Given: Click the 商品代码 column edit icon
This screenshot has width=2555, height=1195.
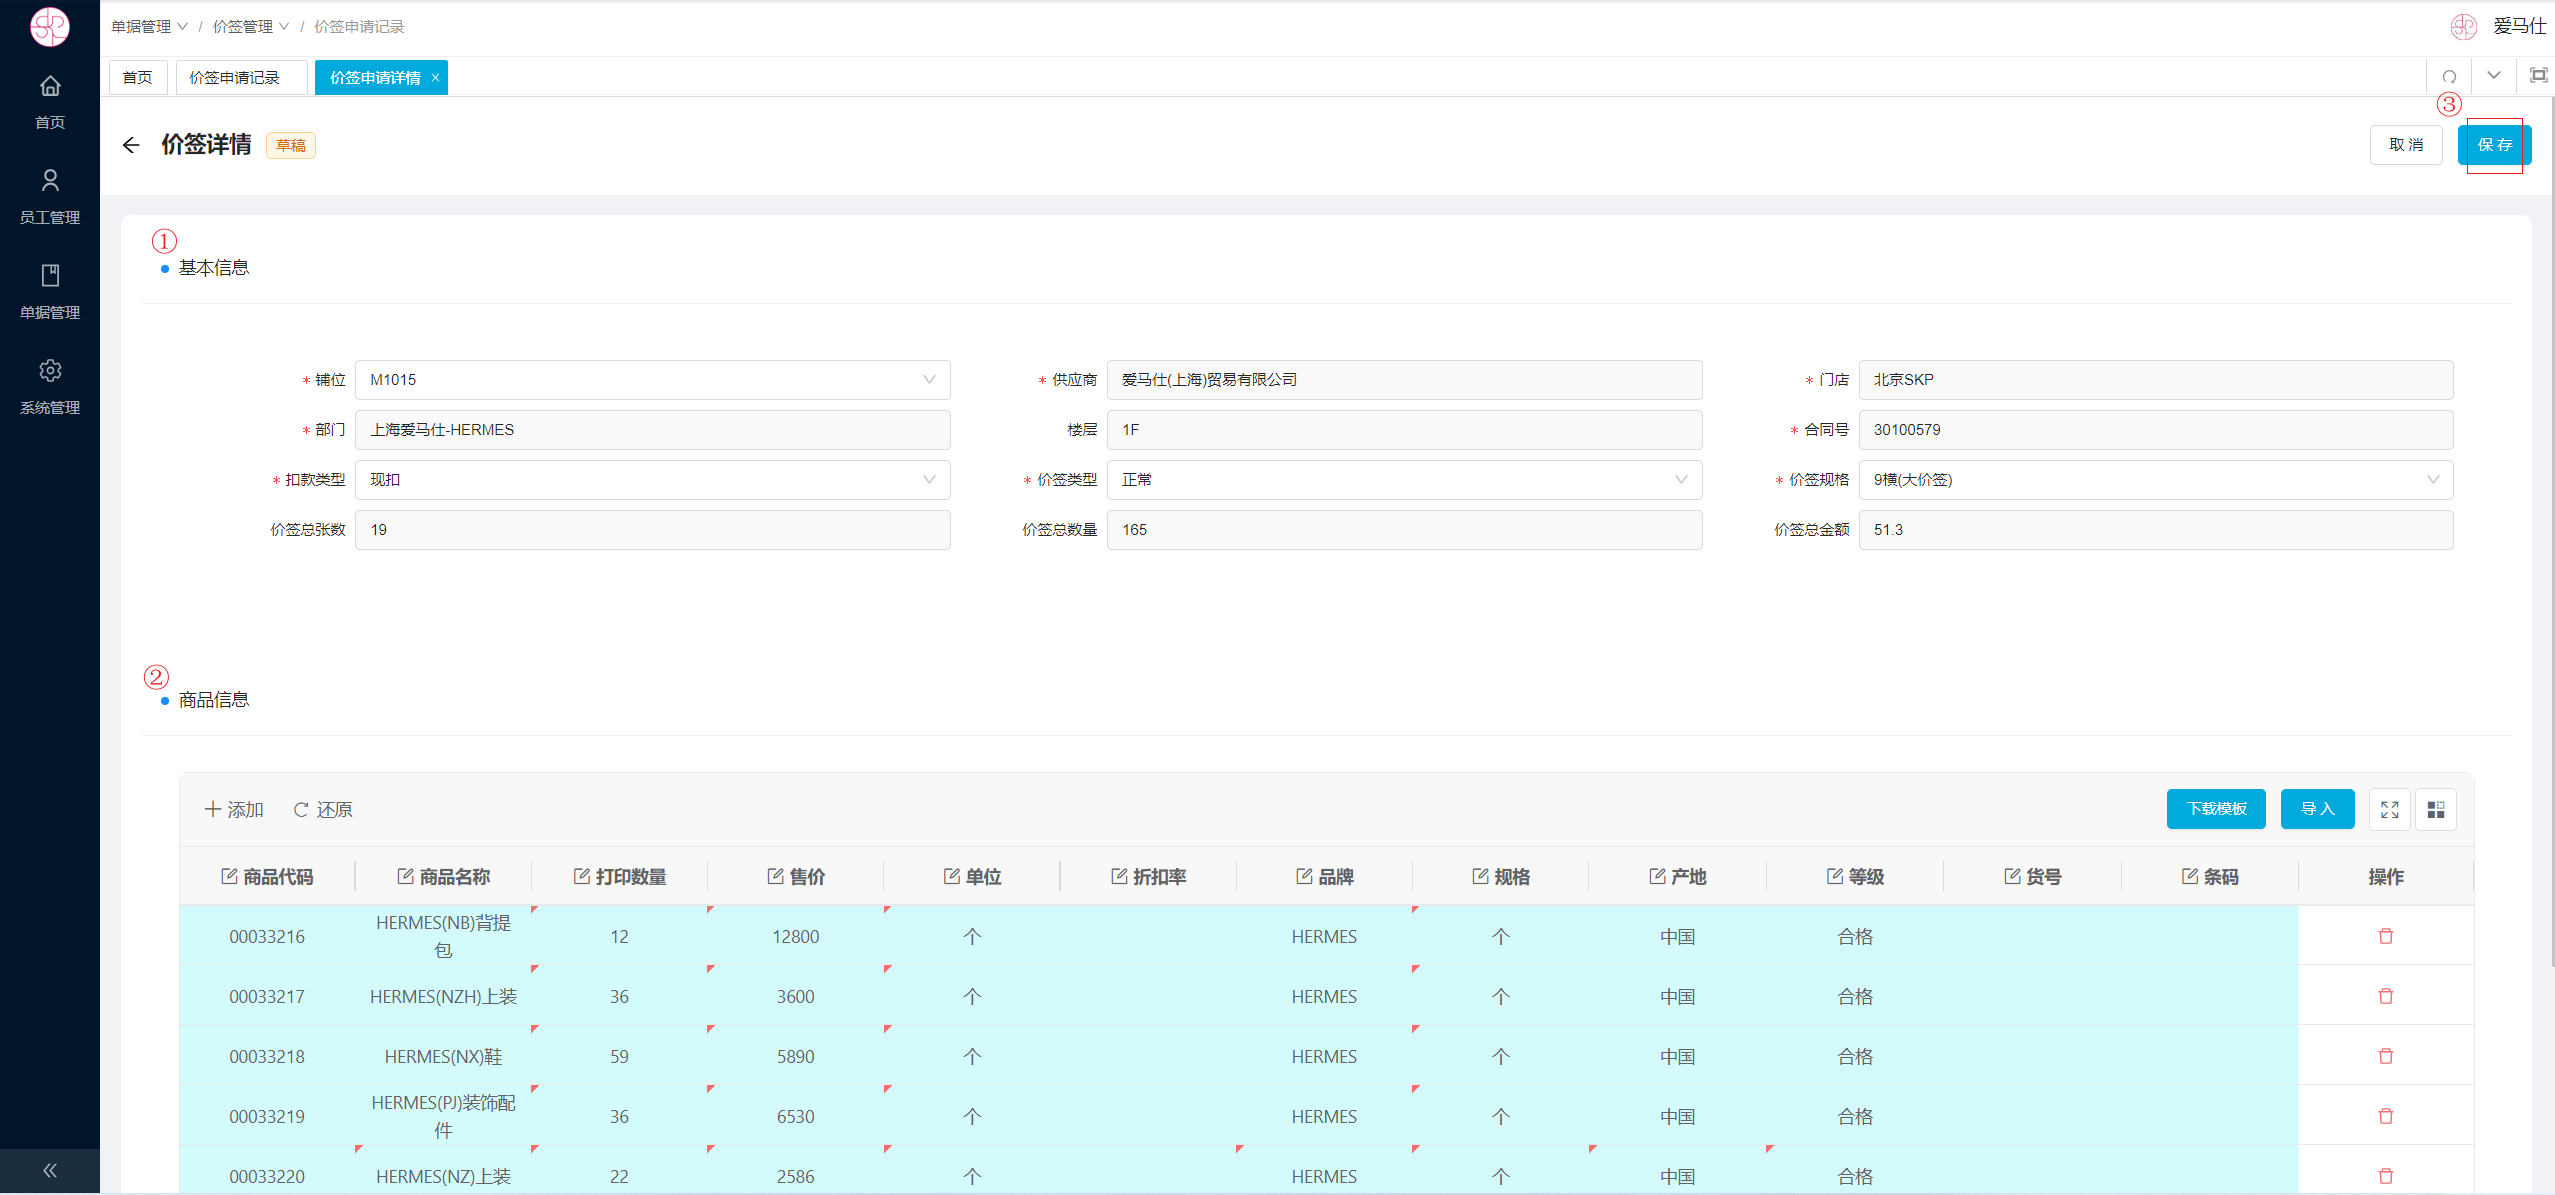Looking at the screenshot, I should pyautogui.click(x=229, y=876).
